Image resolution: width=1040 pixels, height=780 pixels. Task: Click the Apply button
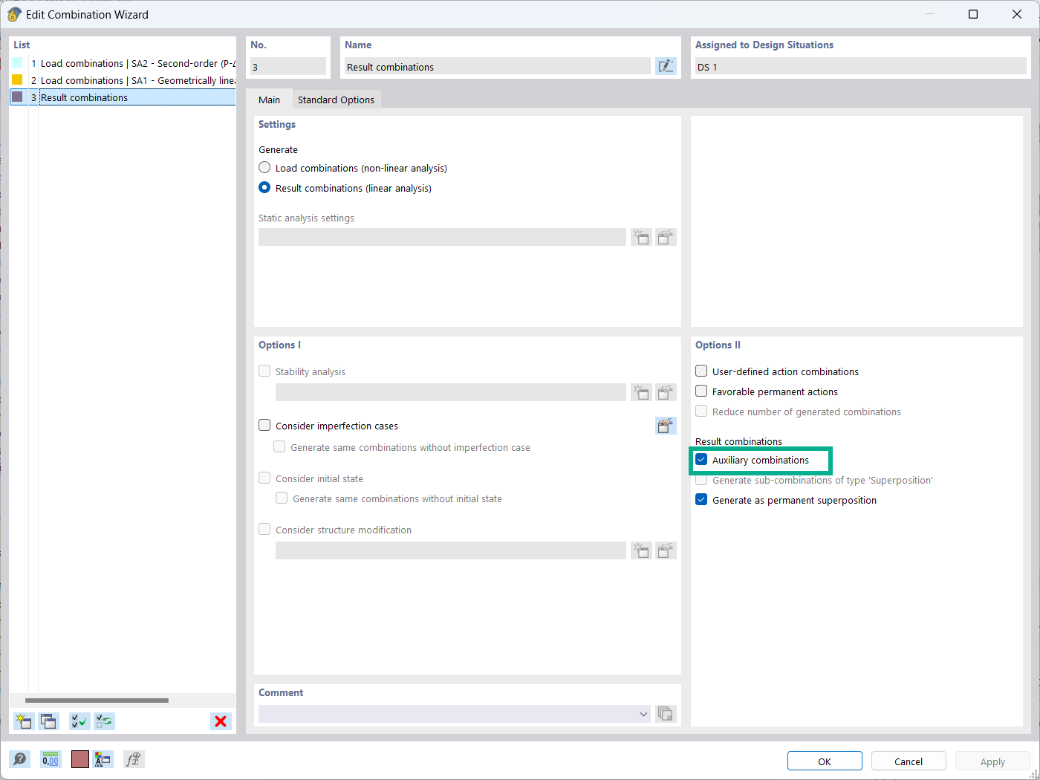coord(992,761)
